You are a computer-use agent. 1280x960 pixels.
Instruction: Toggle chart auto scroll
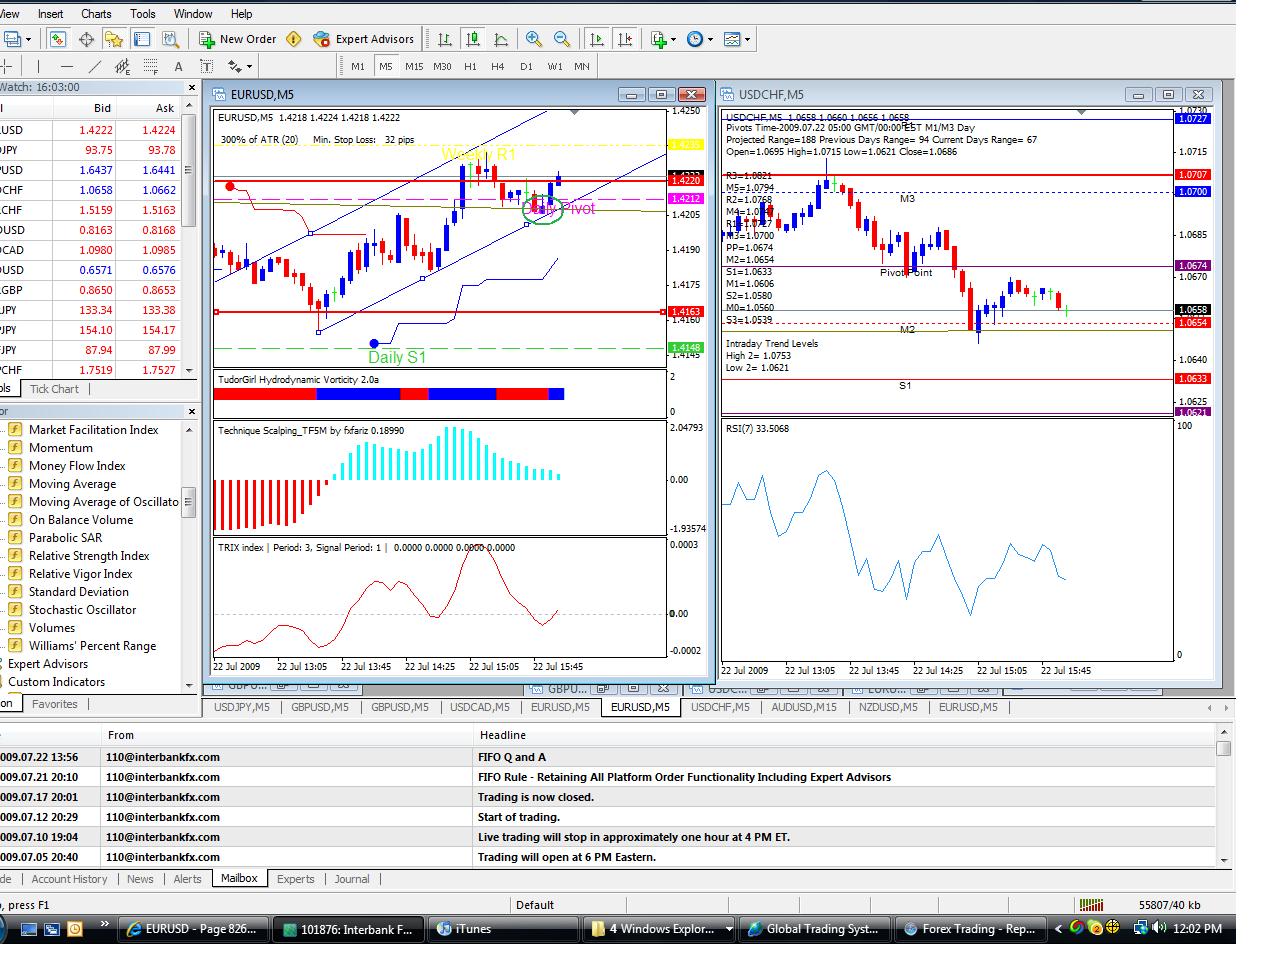click(x=597, y=39)
